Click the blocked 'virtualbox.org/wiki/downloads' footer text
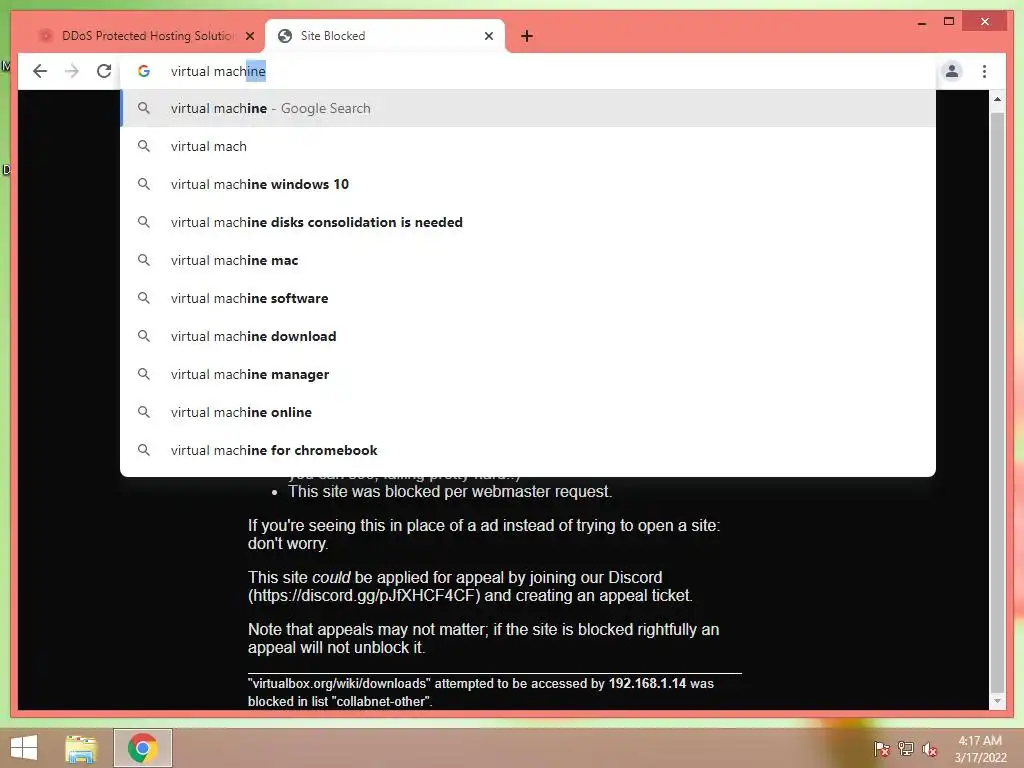Screen dimensions: 1024x768 pyautogui.click(x=339, y=683)
